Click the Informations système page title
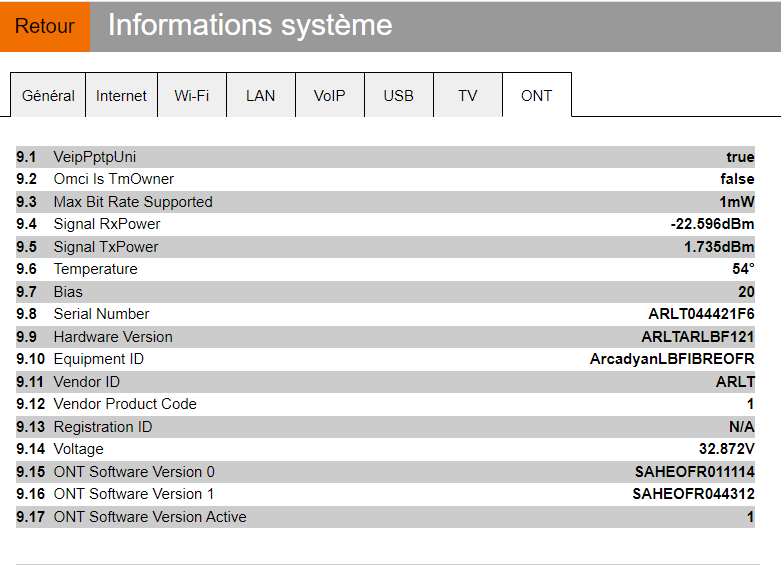The height and width of the screenshot is (574, 781). coord(250,26)
